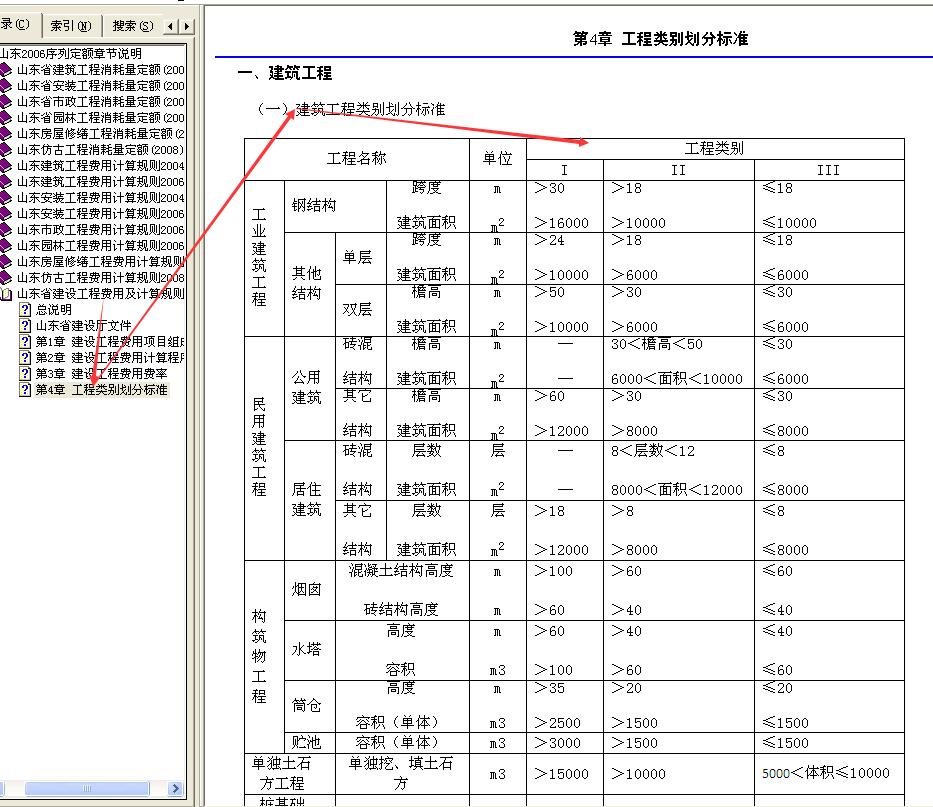Open 山东仿古工程消耗量定额 (2008) topic
This screenshot has width=933, height=807.
(100, 149)
